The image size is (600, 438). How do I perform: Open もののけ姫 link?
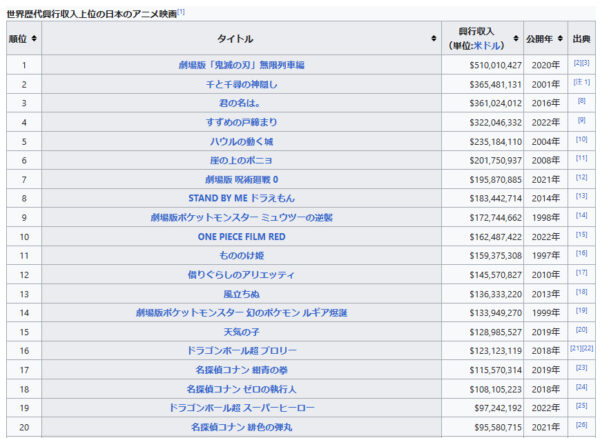click(x=241, y=256)
